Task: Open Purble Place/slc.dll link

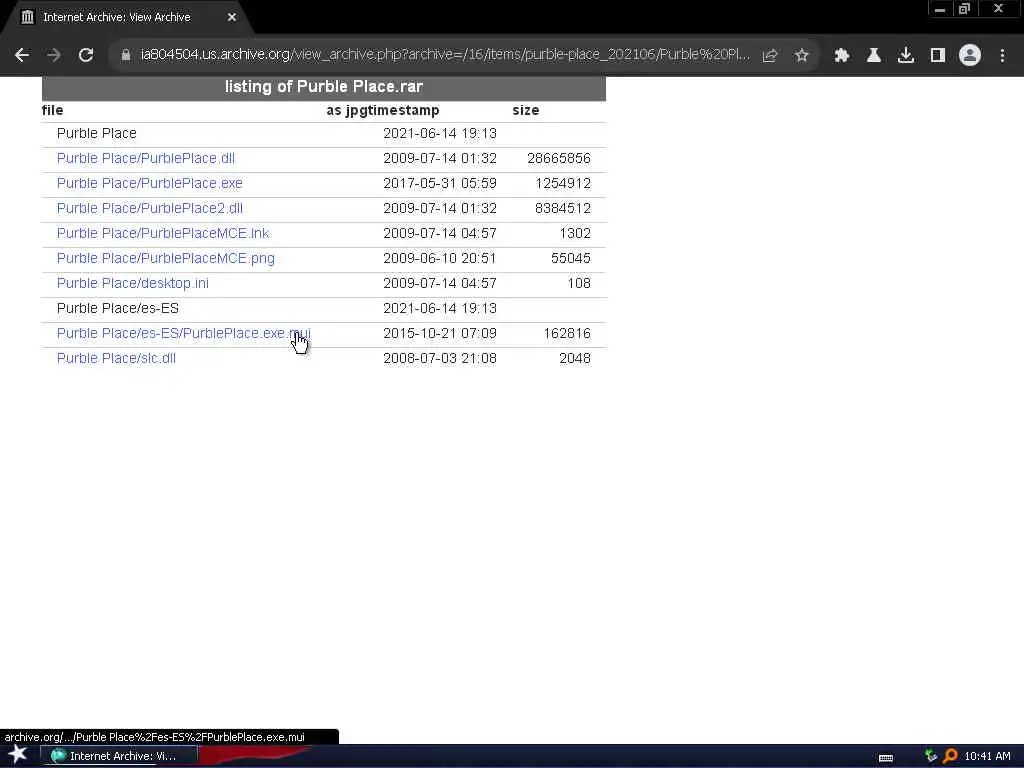Action: point(116,359)
